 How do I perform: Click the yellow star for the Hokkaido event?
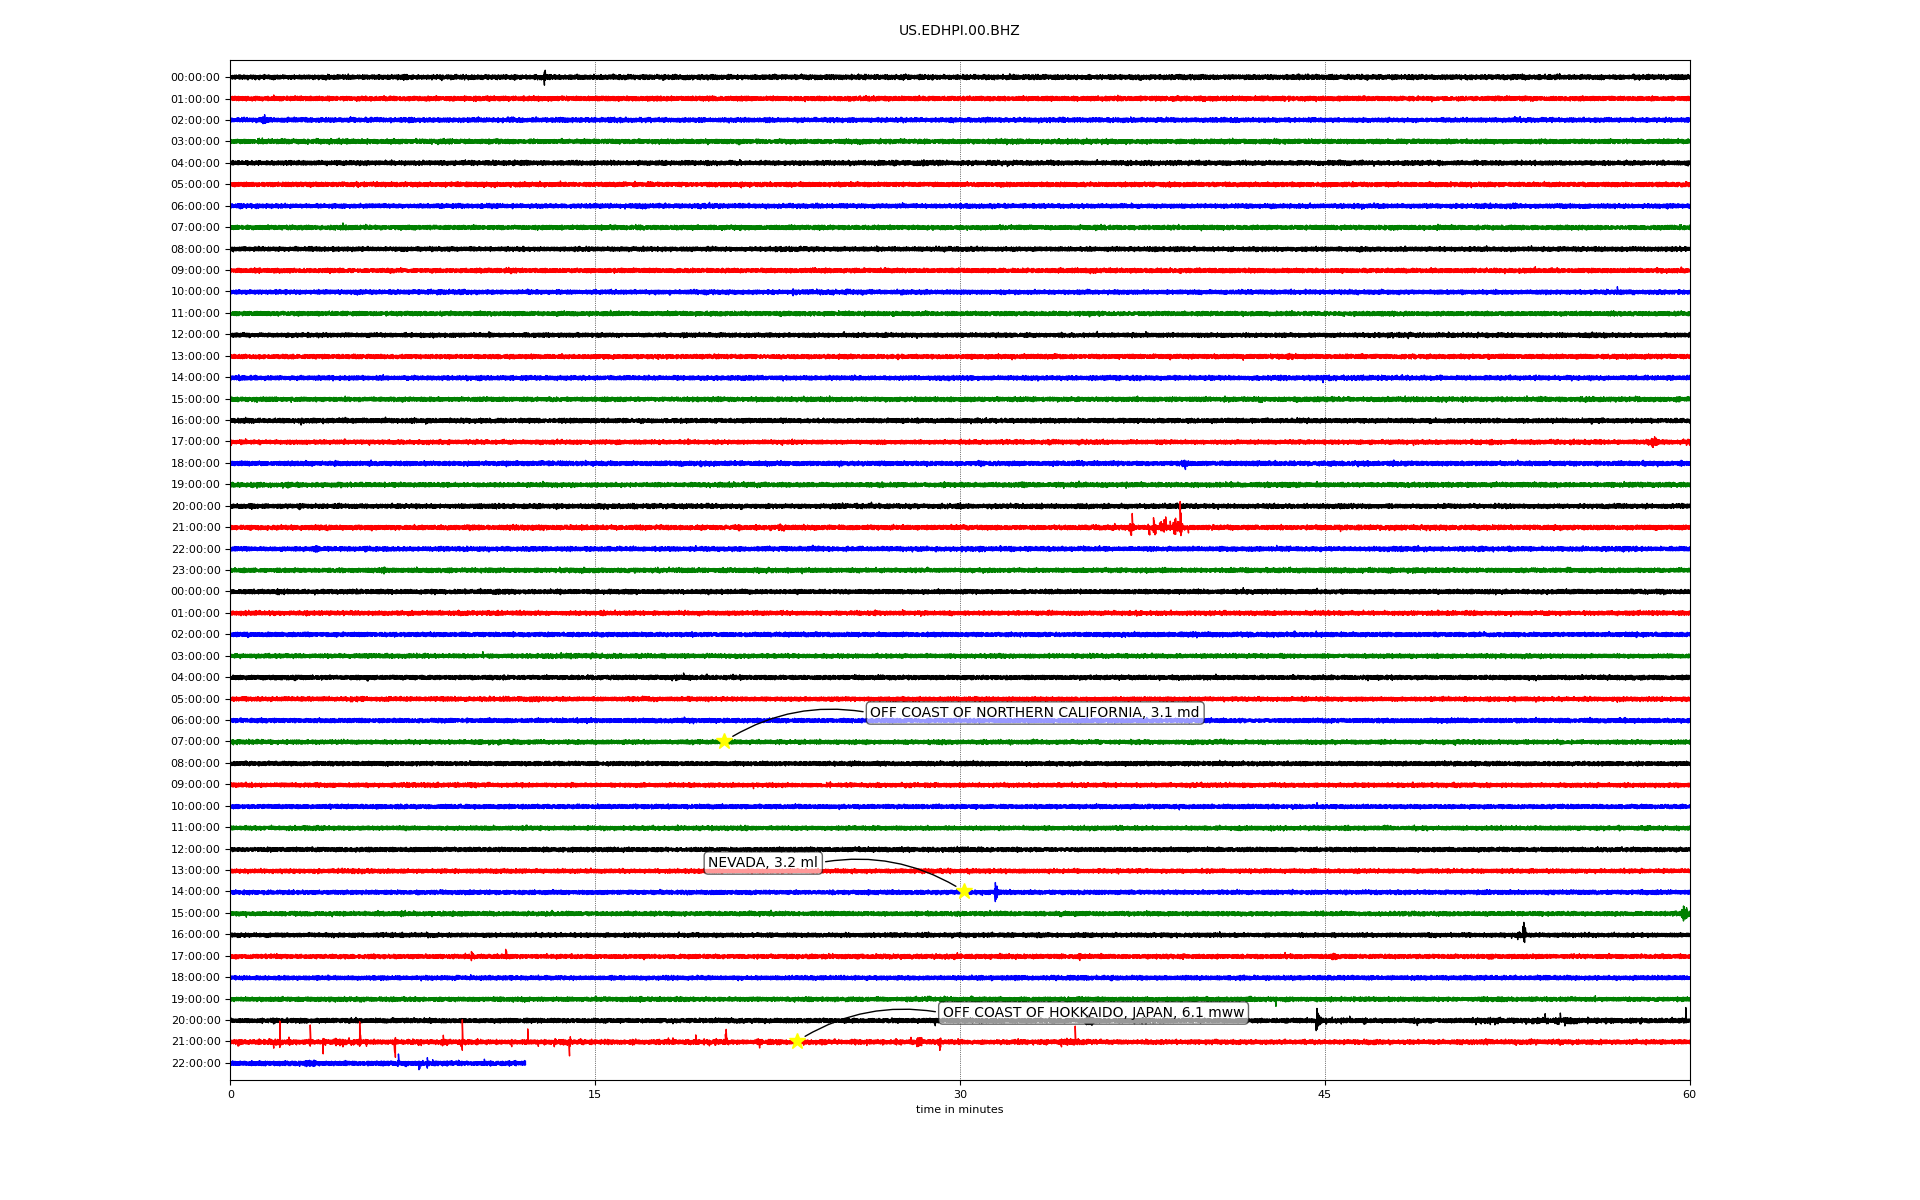click(797, 1042)
